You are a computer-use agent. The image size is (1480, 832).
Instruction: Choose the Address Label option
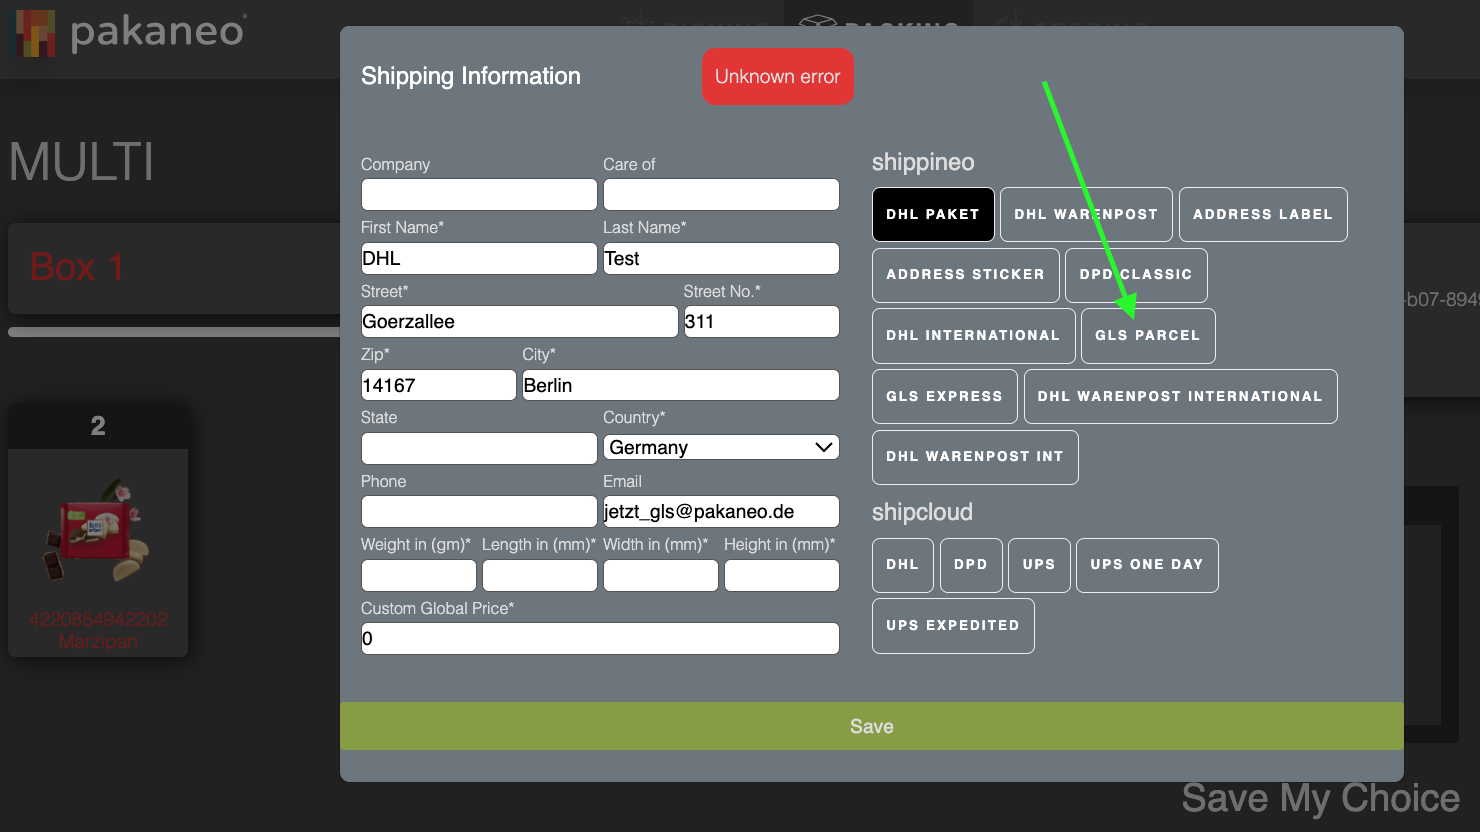[x=1263, y=214]
